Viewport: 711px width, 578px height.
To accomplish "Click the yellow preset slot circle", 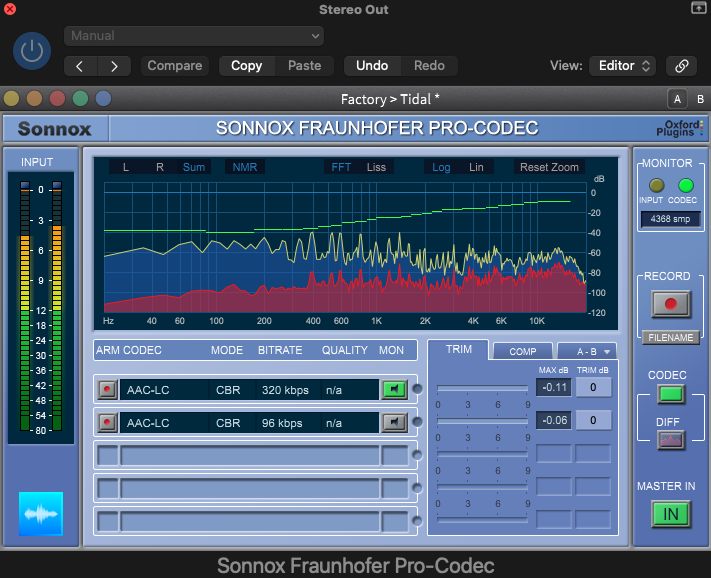I will coord(11,98).
